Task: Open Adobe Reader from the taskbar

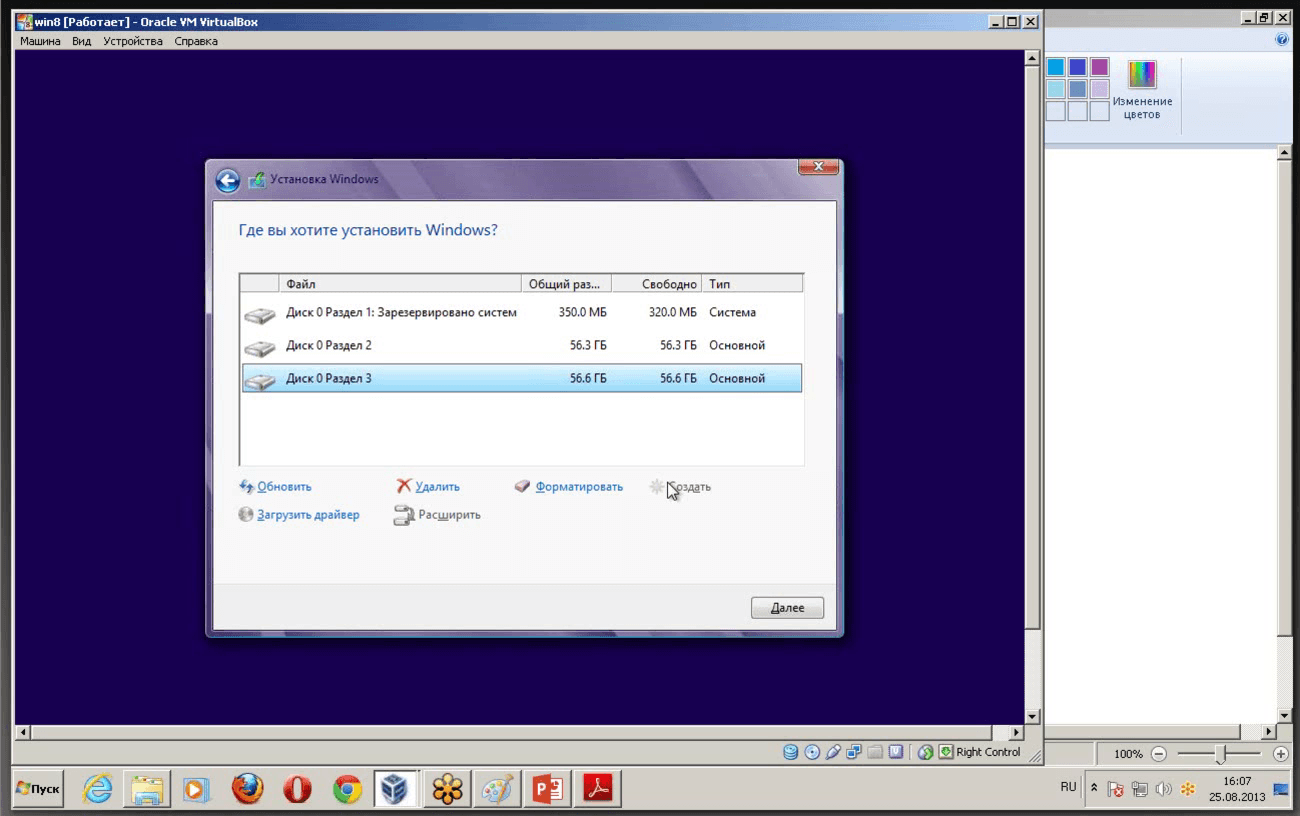Action: pyautogui.click(x=598, y=789)
